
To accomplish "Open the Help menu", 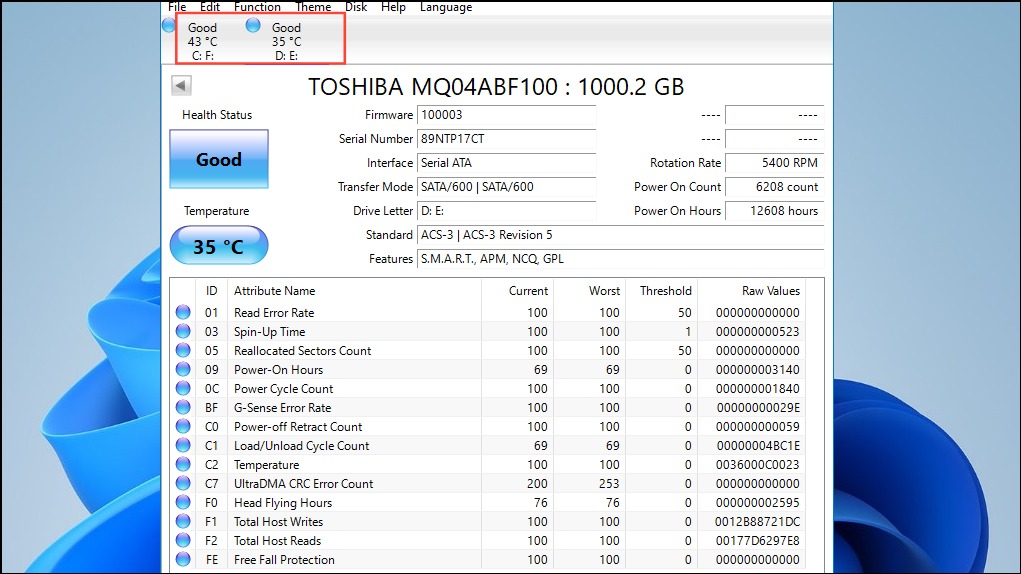I will tap(393, 7).
